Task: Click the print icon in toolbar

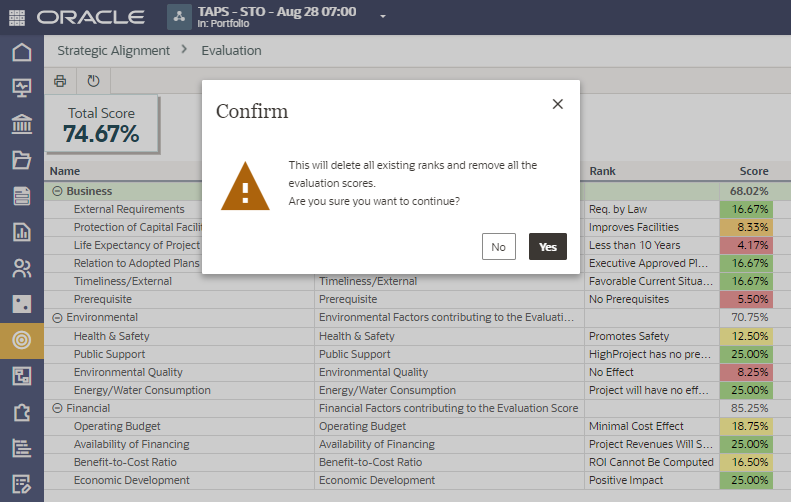Action: [x=60, y=81]
